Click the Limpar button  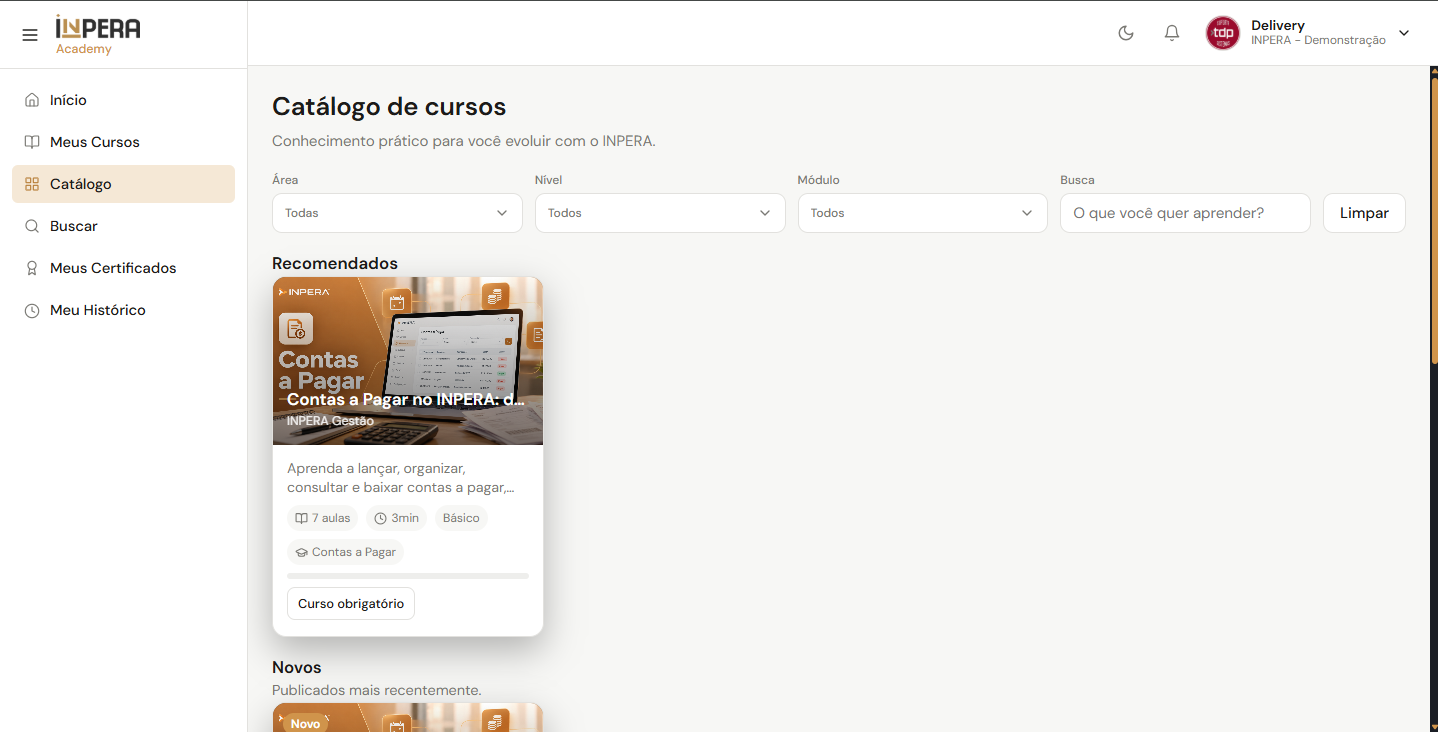(x=1364, y=213)
